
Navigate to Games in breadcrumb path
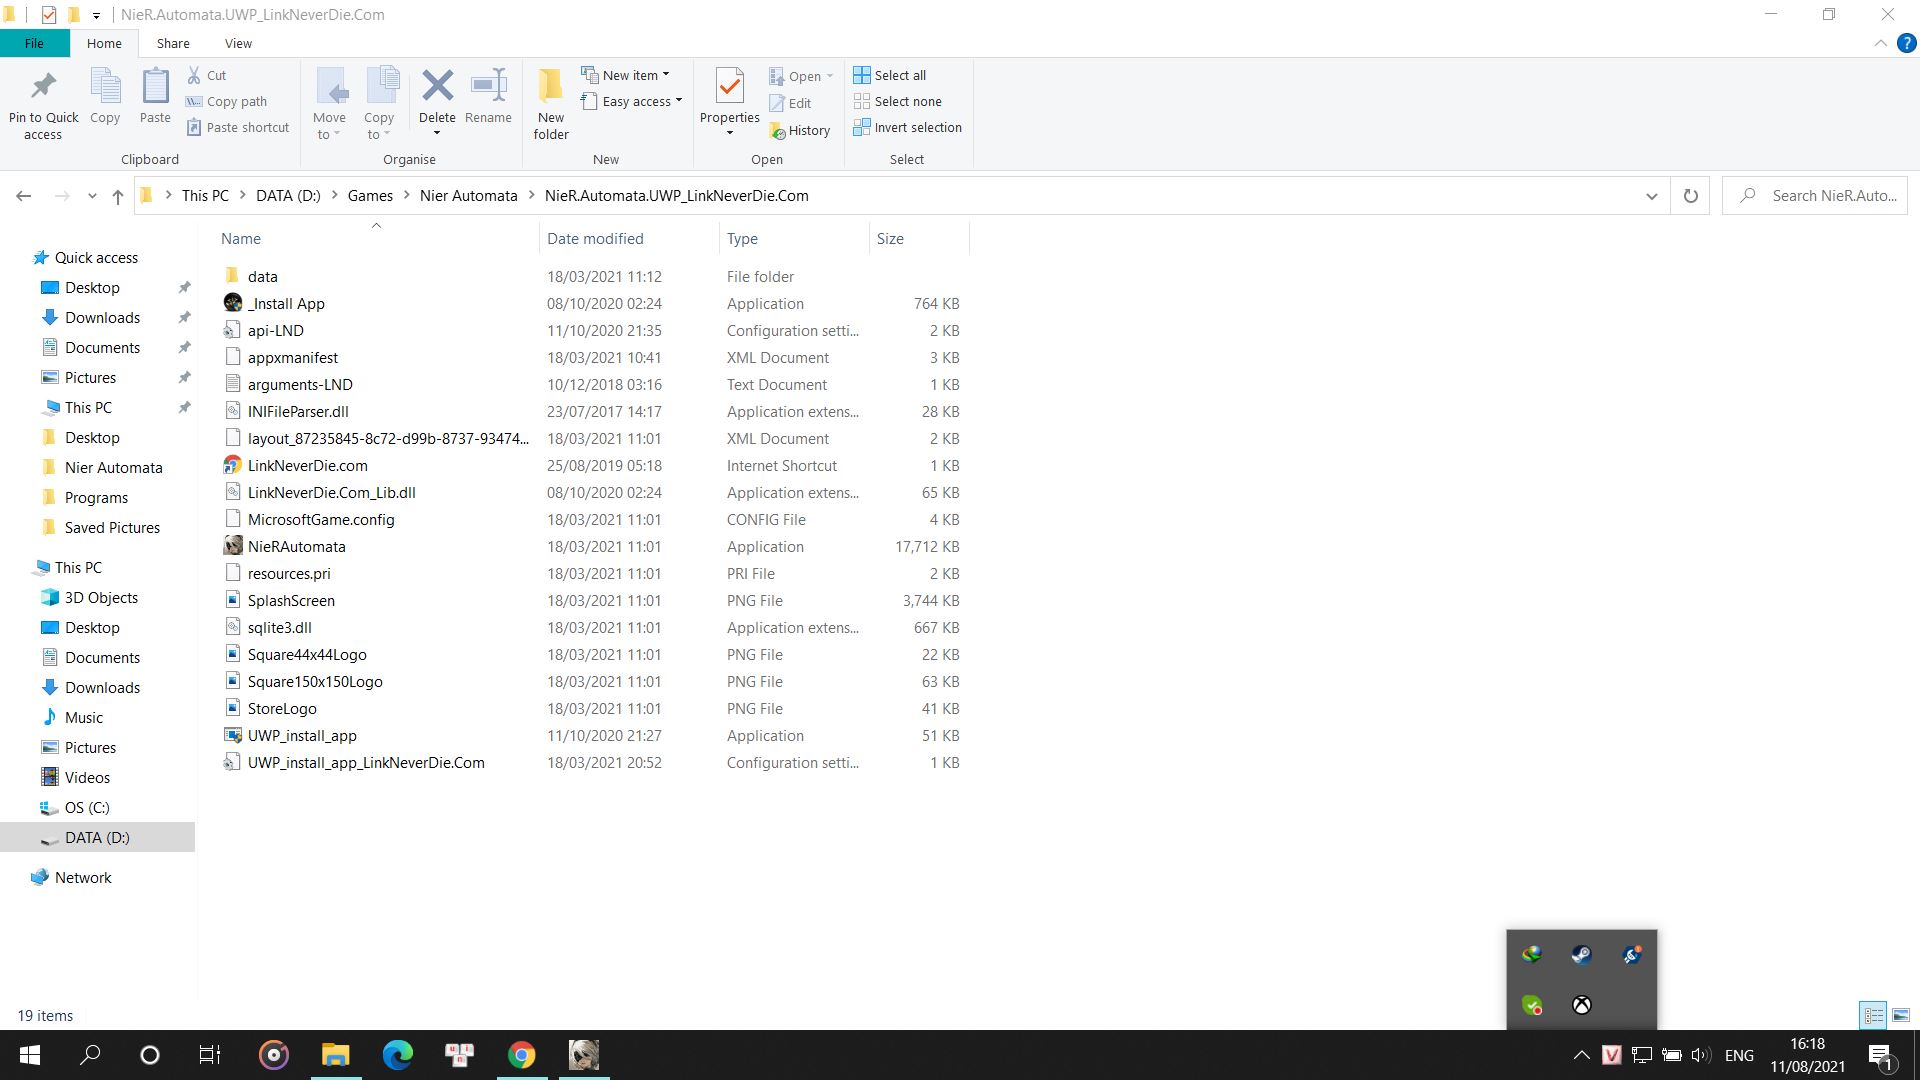370,196
